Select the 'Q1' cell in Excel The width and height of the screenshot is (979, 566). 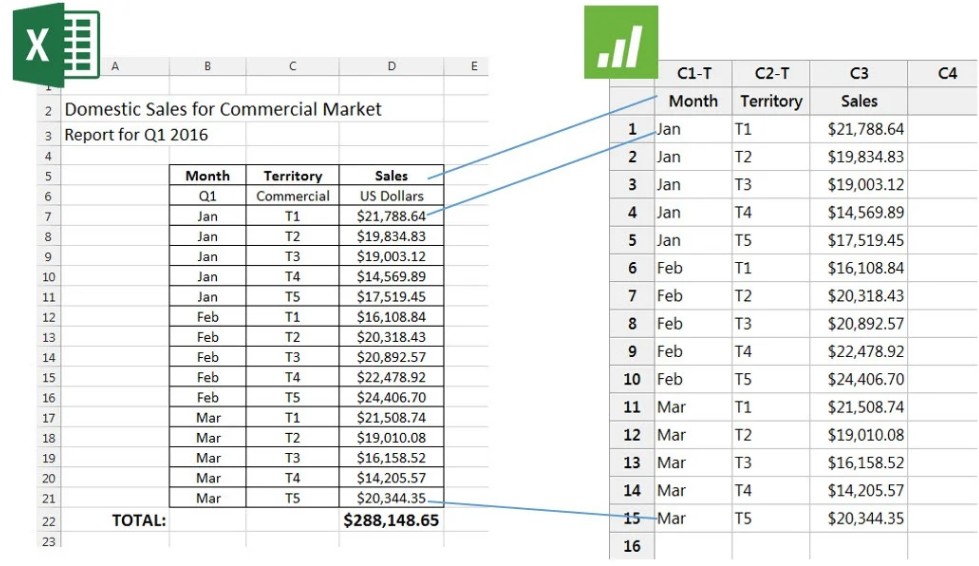(x=207, y=196)
